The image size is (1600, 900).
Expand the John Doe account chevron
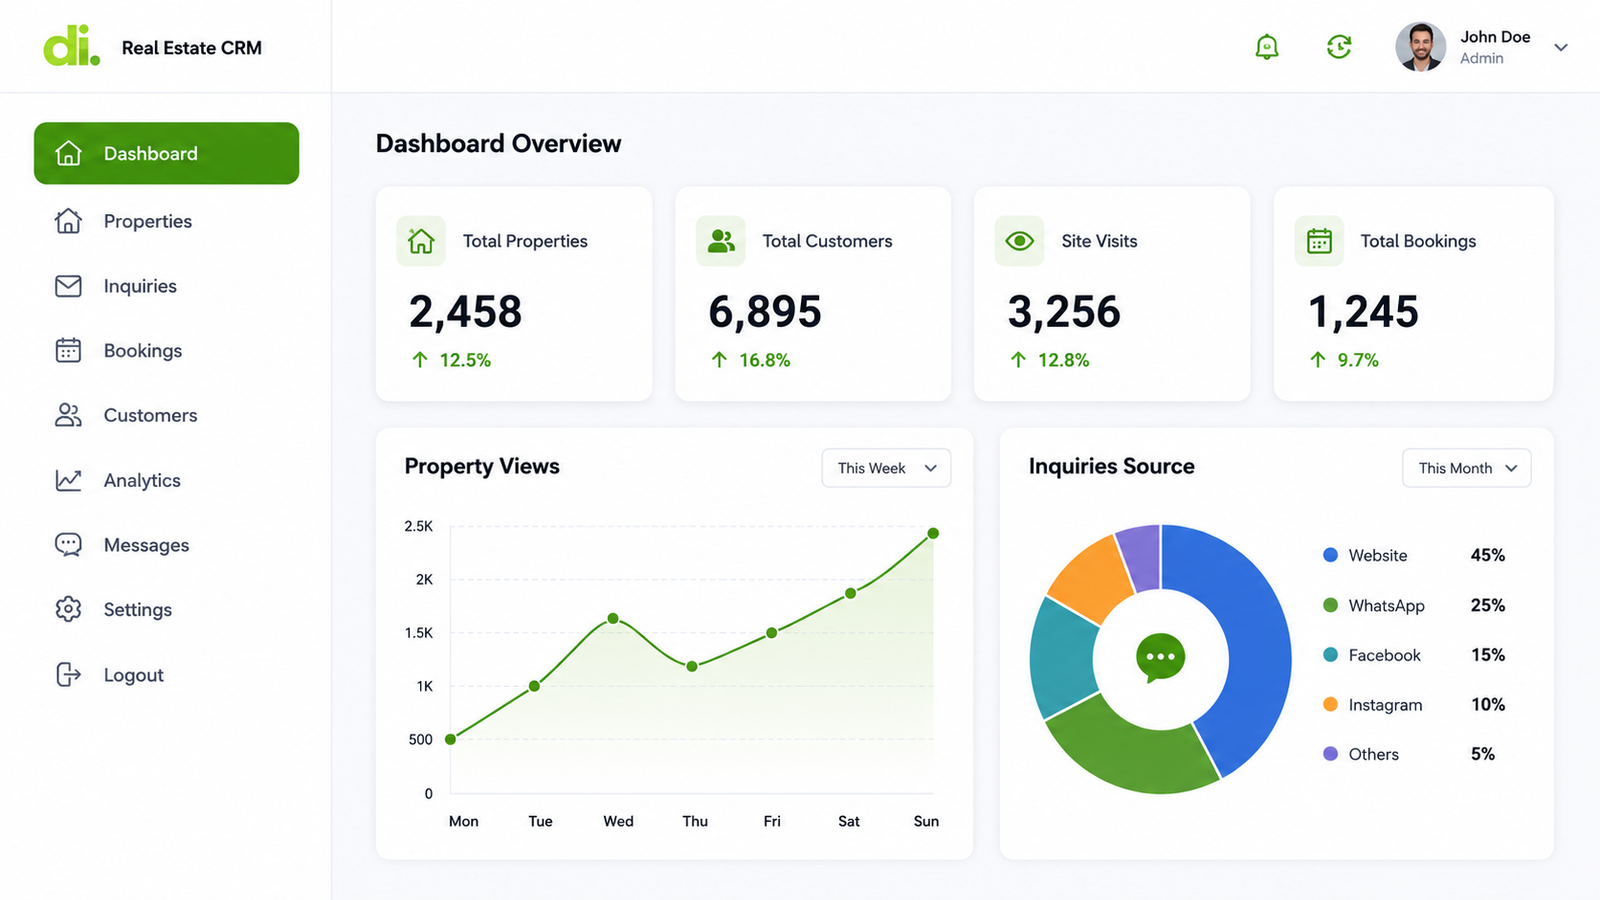click(1561, 47)
